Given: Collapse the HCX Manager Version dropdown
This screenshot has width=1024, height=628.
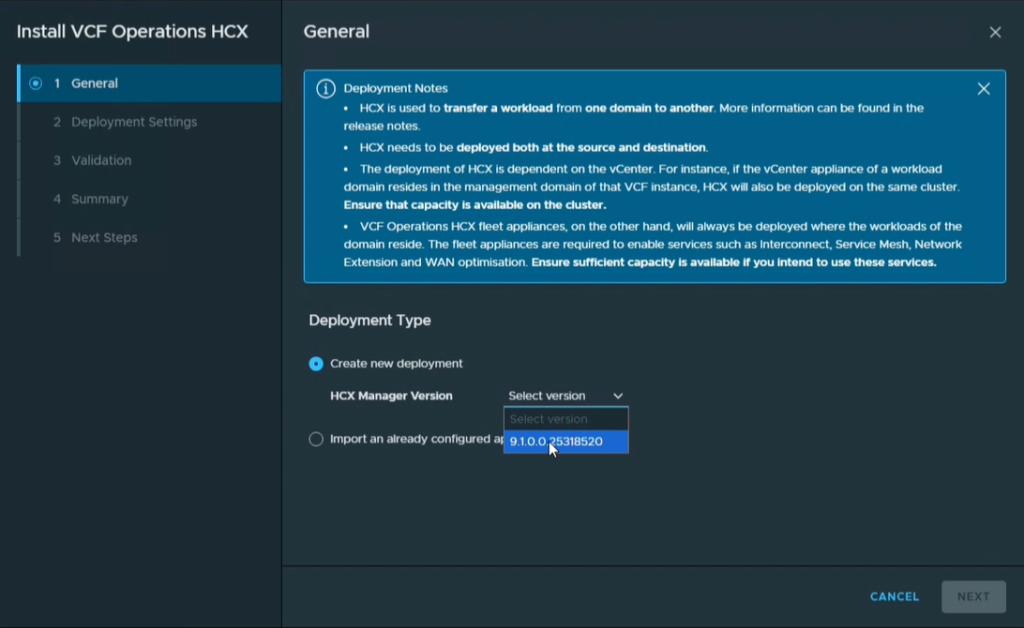Looking at the screenshot, I should [x=566, y=396].
